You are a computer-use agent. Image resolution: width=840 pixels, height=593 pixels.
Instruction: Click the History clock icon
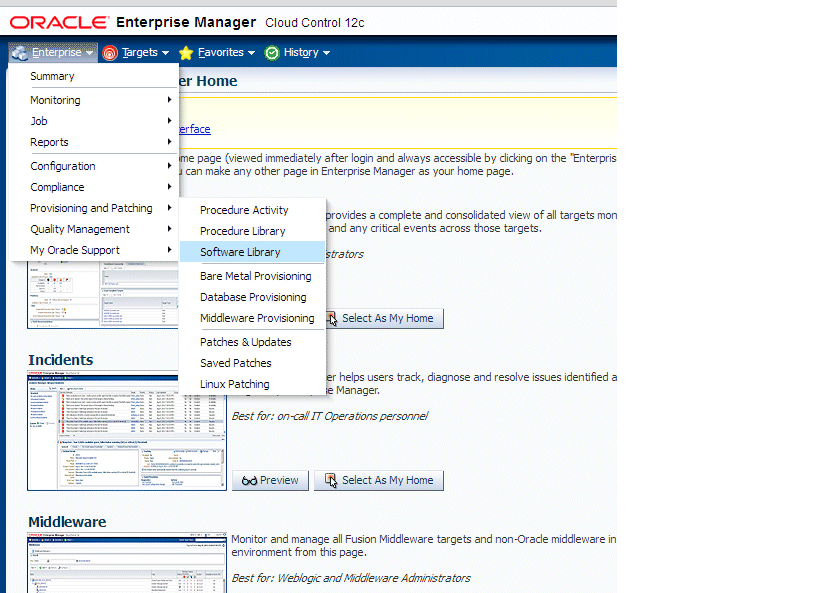coord(272,52)
